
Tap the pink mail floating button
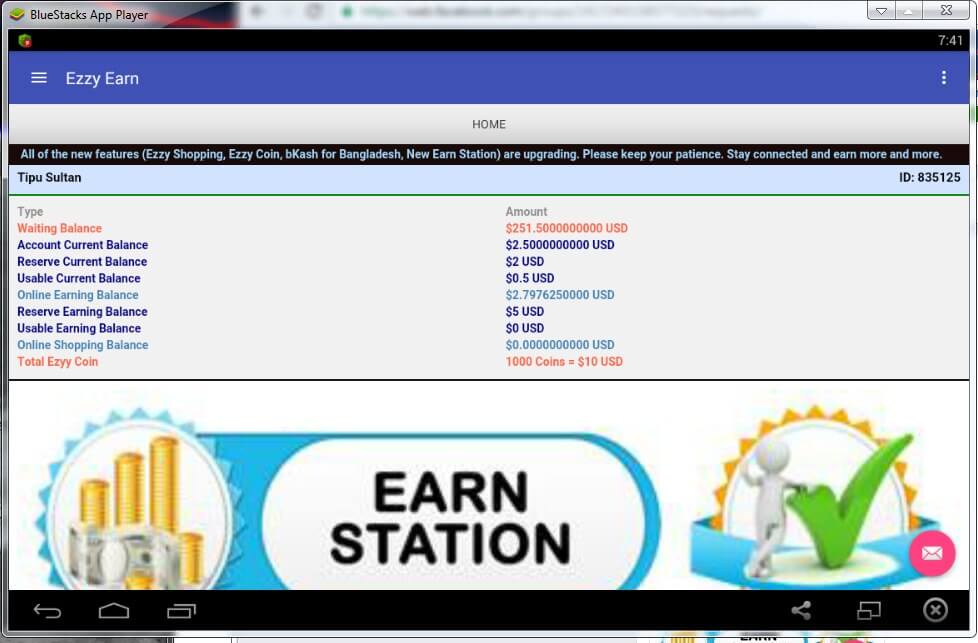931,553
